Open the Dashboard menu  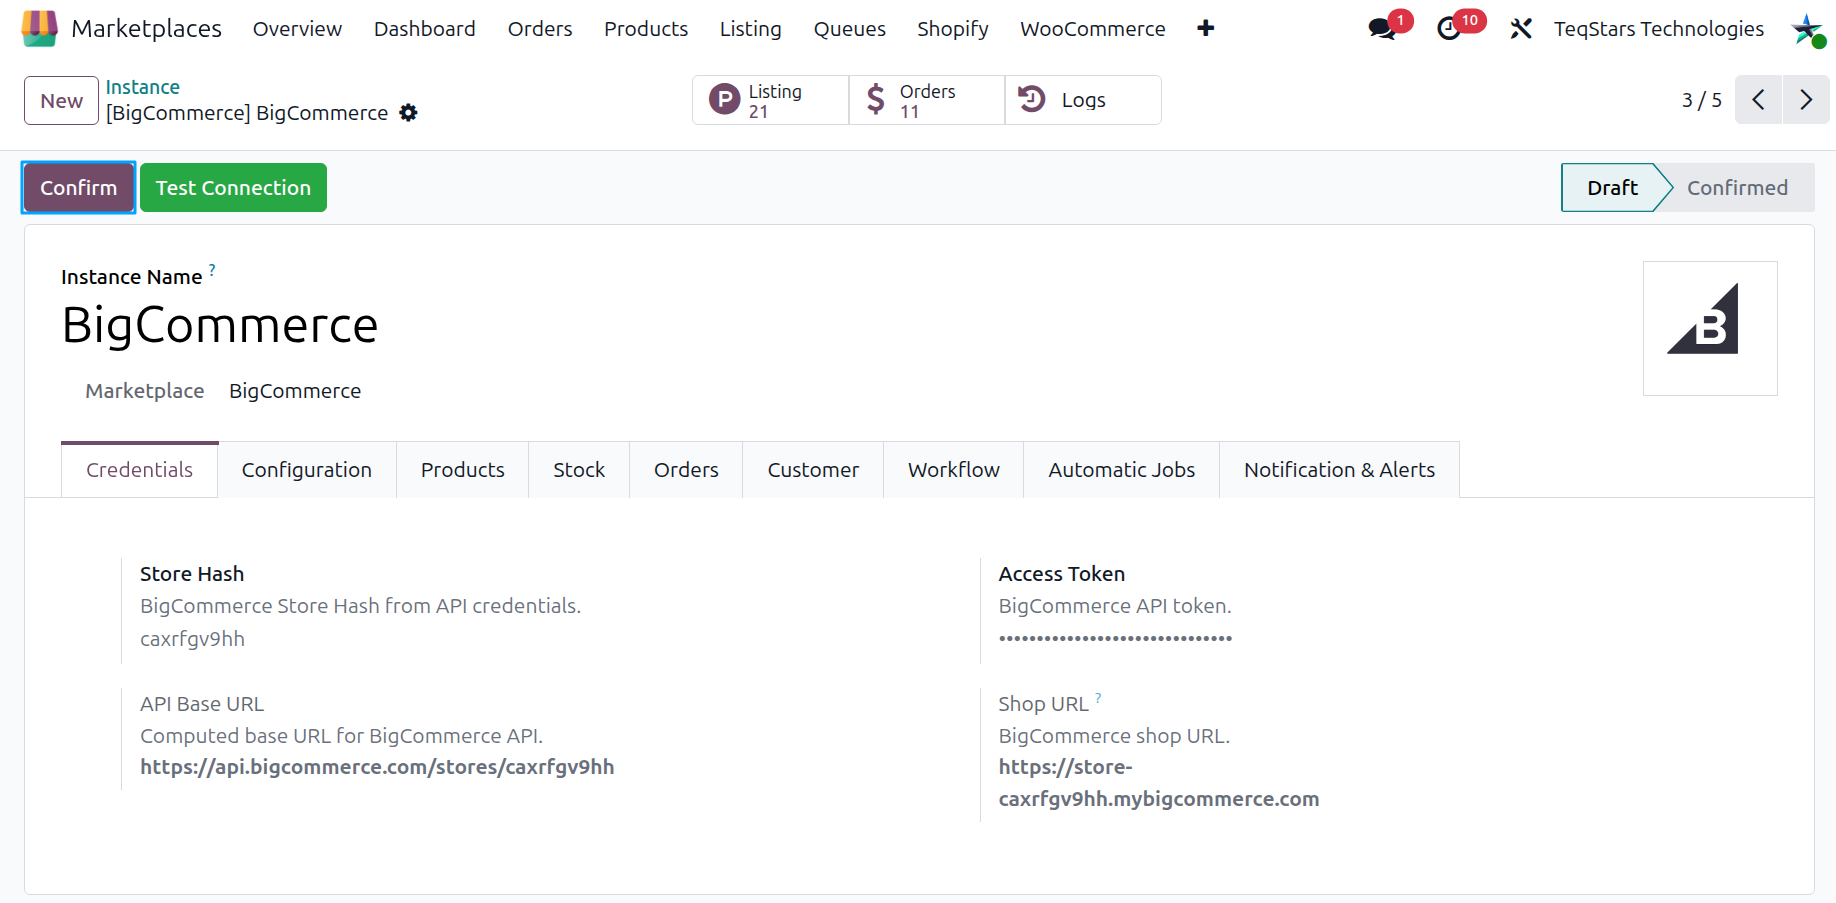tap(425, 29)
